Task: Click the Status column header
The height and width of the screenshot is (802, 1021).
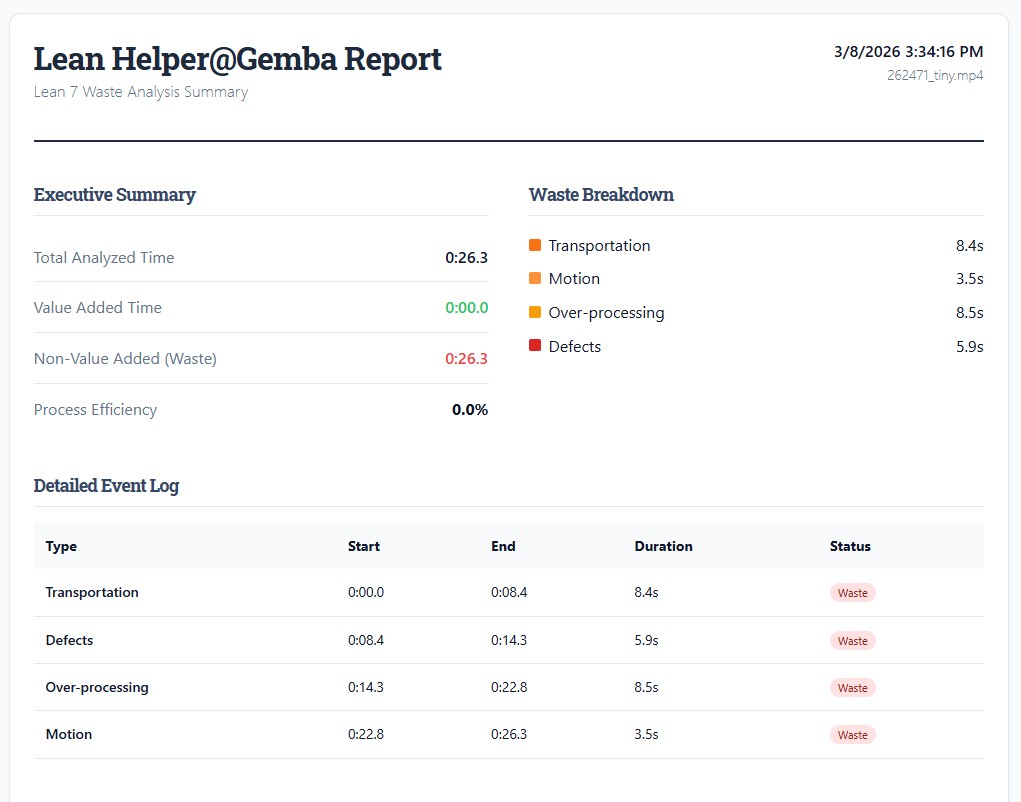Action: (850, 546)
